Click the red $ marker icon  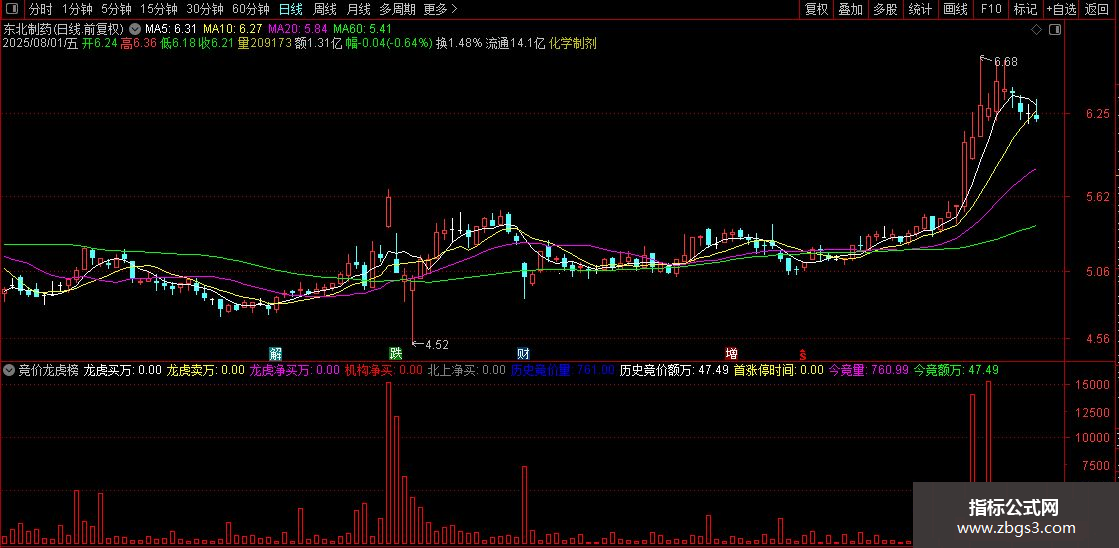tap(802, 354)
